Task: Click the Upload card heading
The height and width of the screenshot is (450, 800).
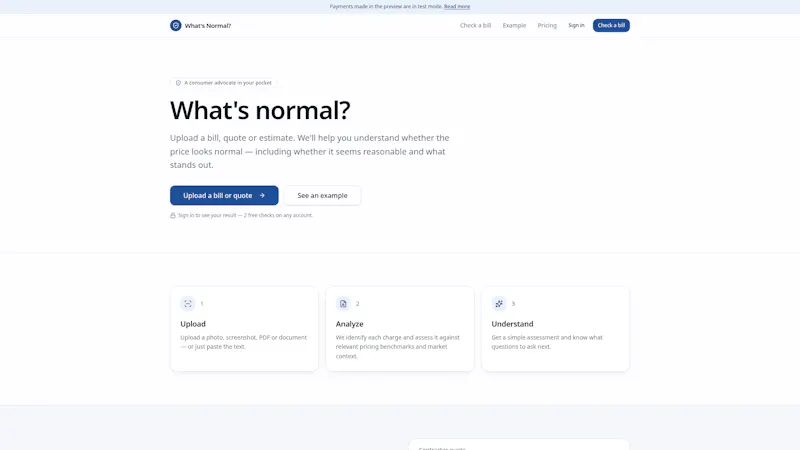Action: tap(193, 324)
